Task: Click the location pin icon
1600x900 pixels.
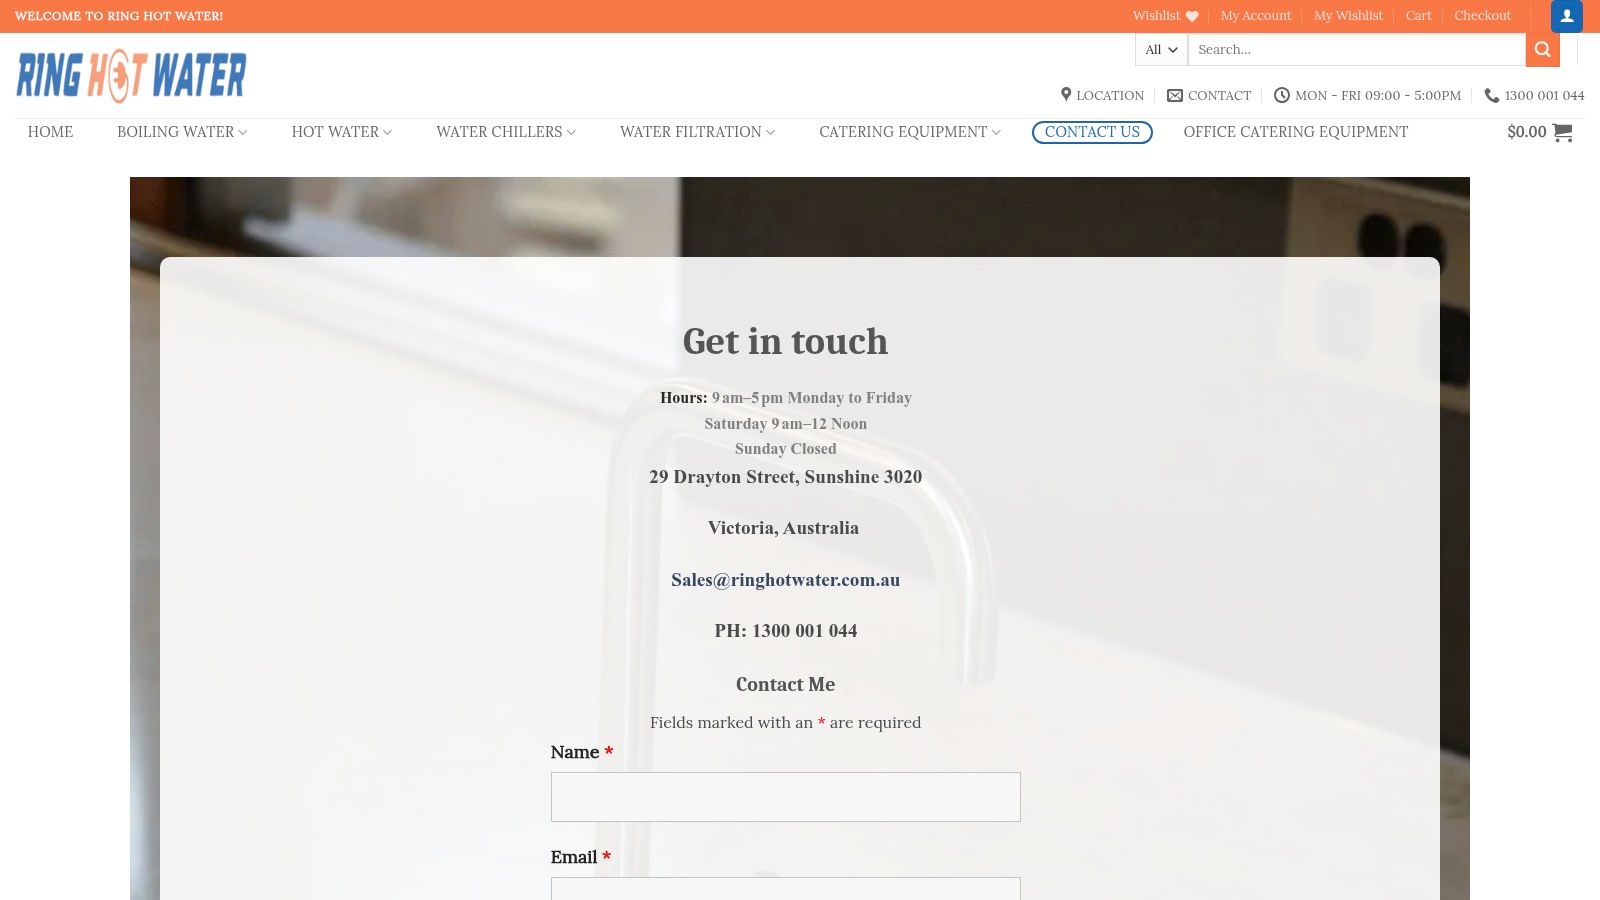Action: tap(1066, 95)
